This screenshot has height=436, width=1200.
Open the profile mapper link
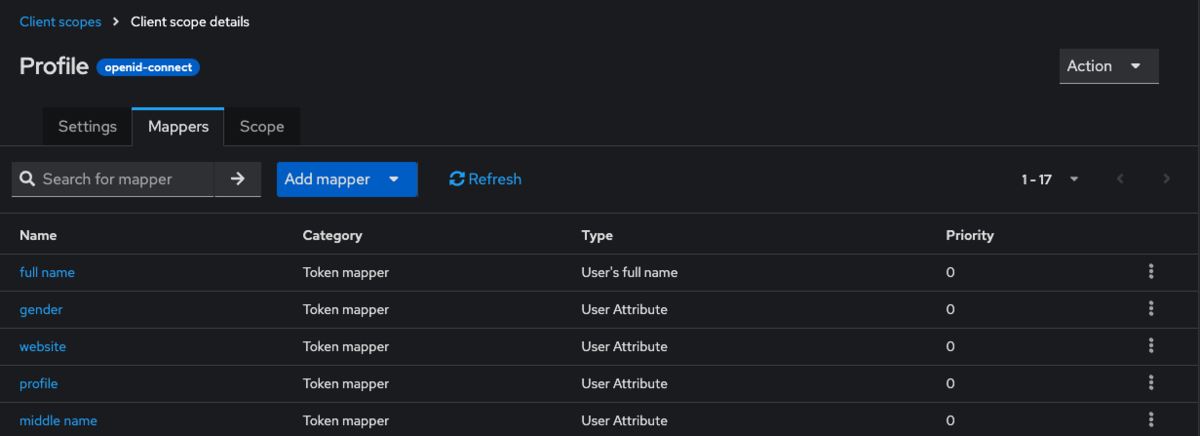(x=39, y=383)
